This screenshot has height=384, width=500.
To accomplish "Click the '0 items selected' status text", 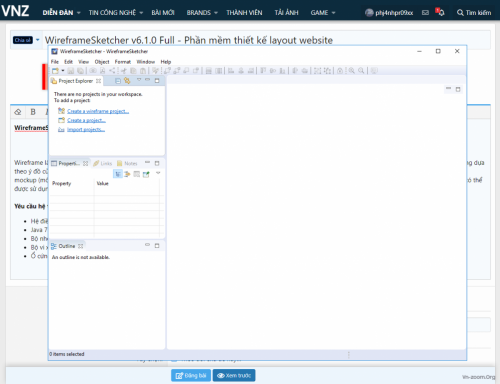I will 67,354.
